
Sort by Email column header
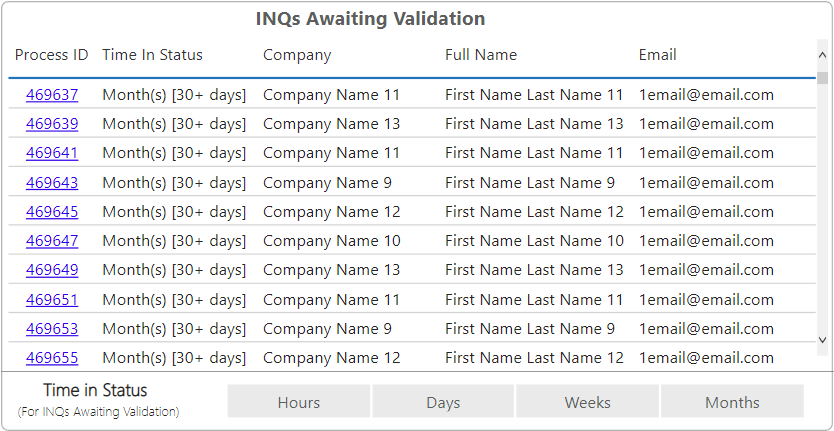[x=657, y=55]
